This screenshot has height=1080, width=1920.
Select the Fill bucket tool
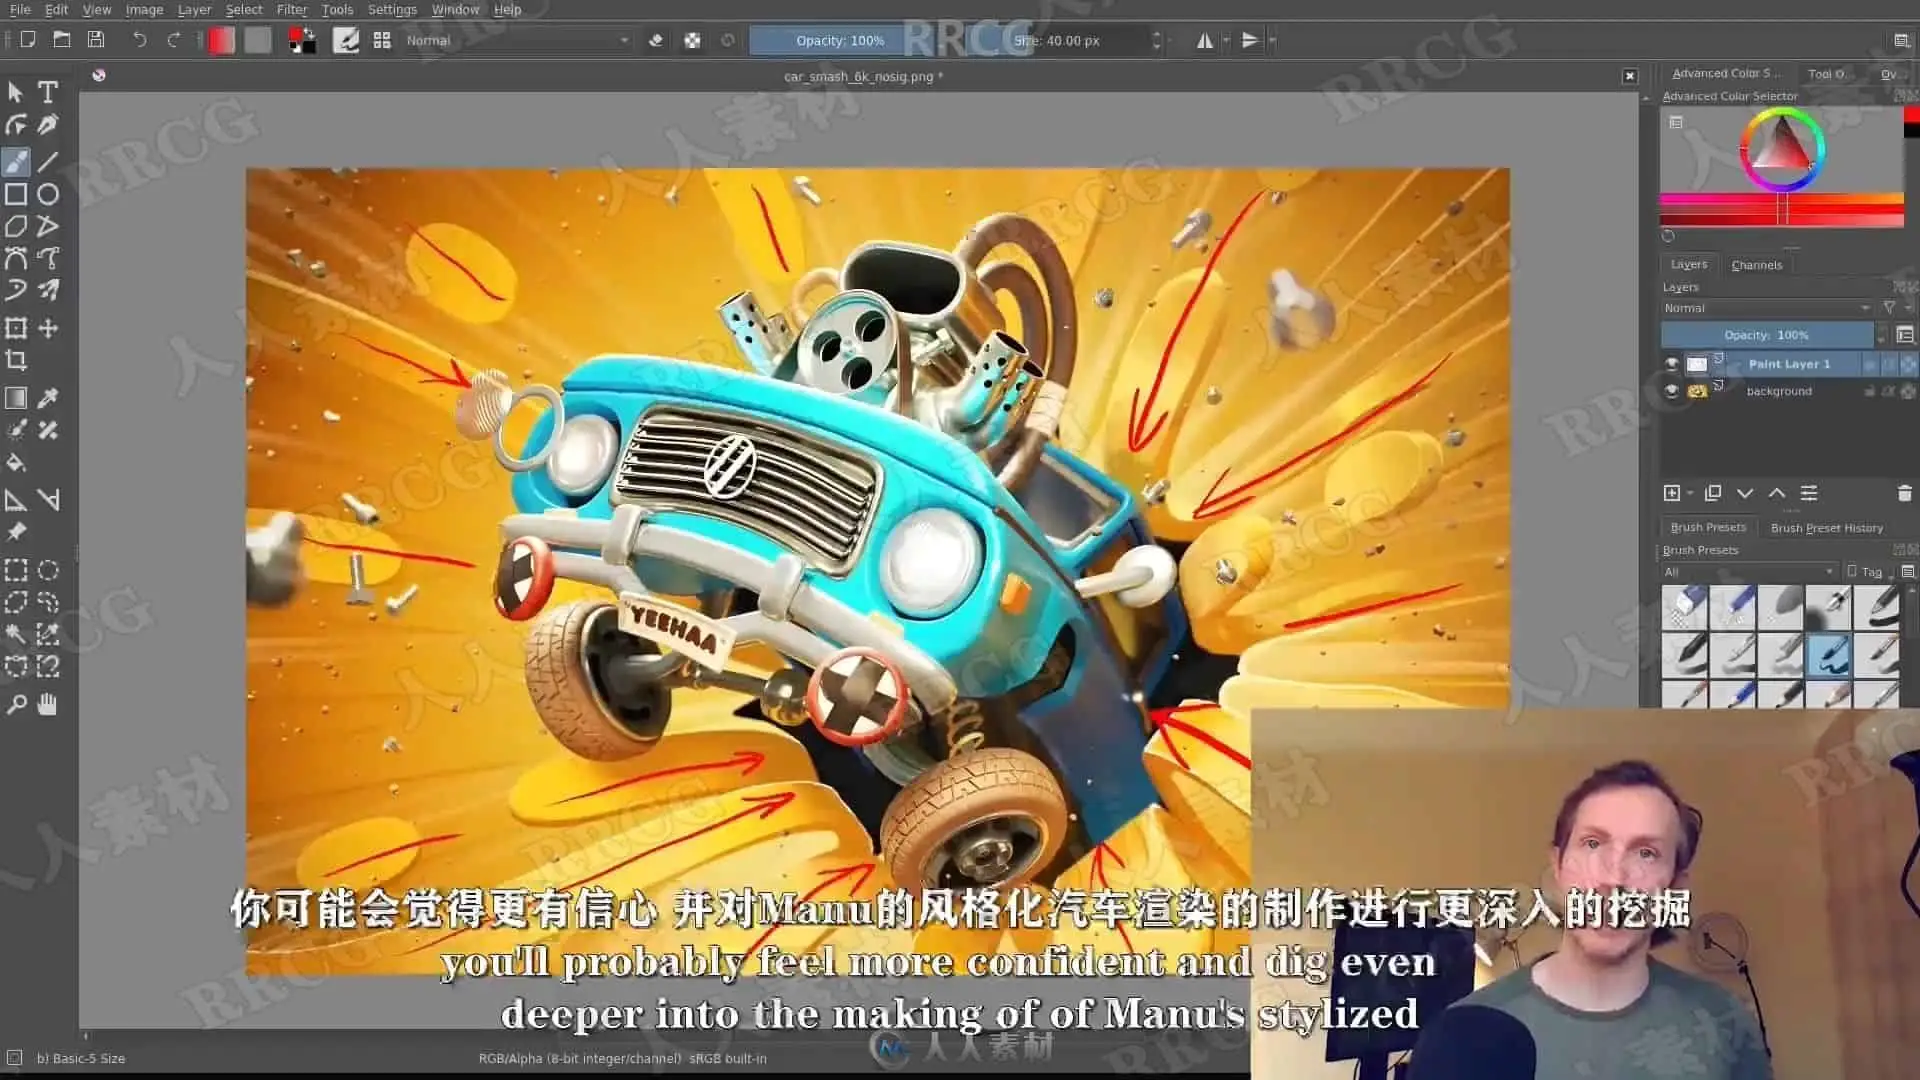pyautogui.click(x=16, y=463)
